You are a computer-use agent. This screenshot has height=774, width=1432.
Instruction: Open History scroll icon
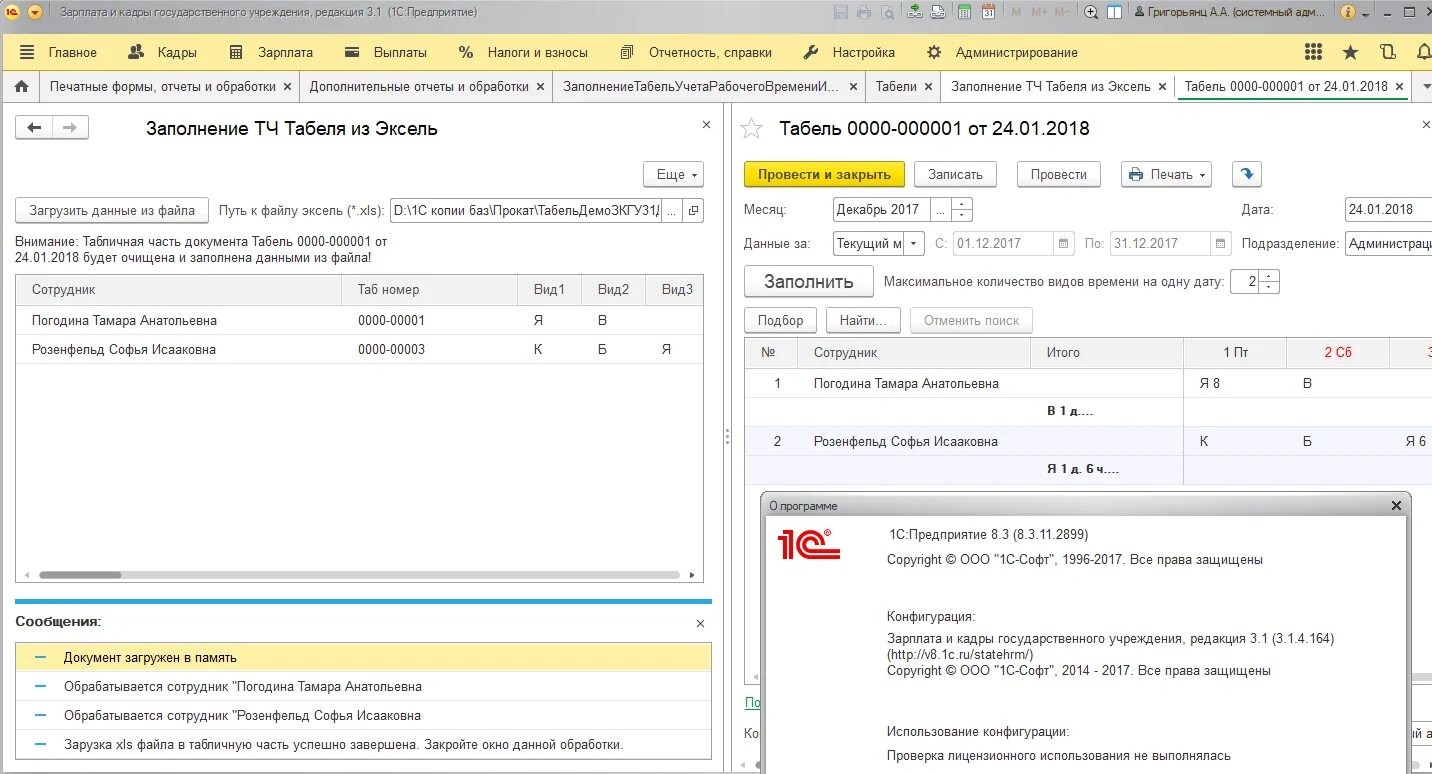coord(1388,52)
